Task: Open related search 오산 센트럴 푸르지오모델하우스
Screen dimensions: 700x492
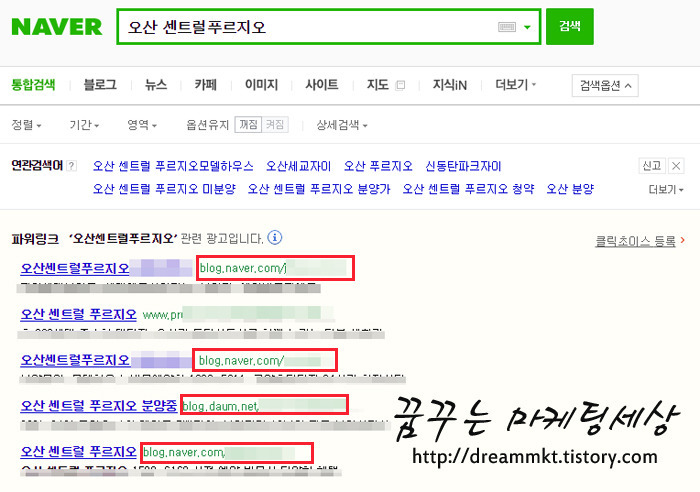Action: (173, 167)
